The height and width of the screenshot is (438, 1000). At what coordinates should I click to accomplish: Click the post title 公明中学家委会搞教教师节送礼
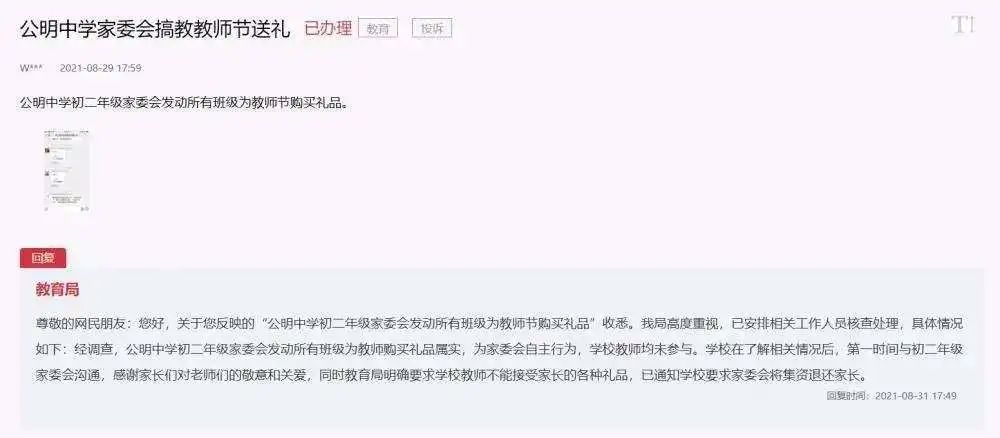coord(155,29)
